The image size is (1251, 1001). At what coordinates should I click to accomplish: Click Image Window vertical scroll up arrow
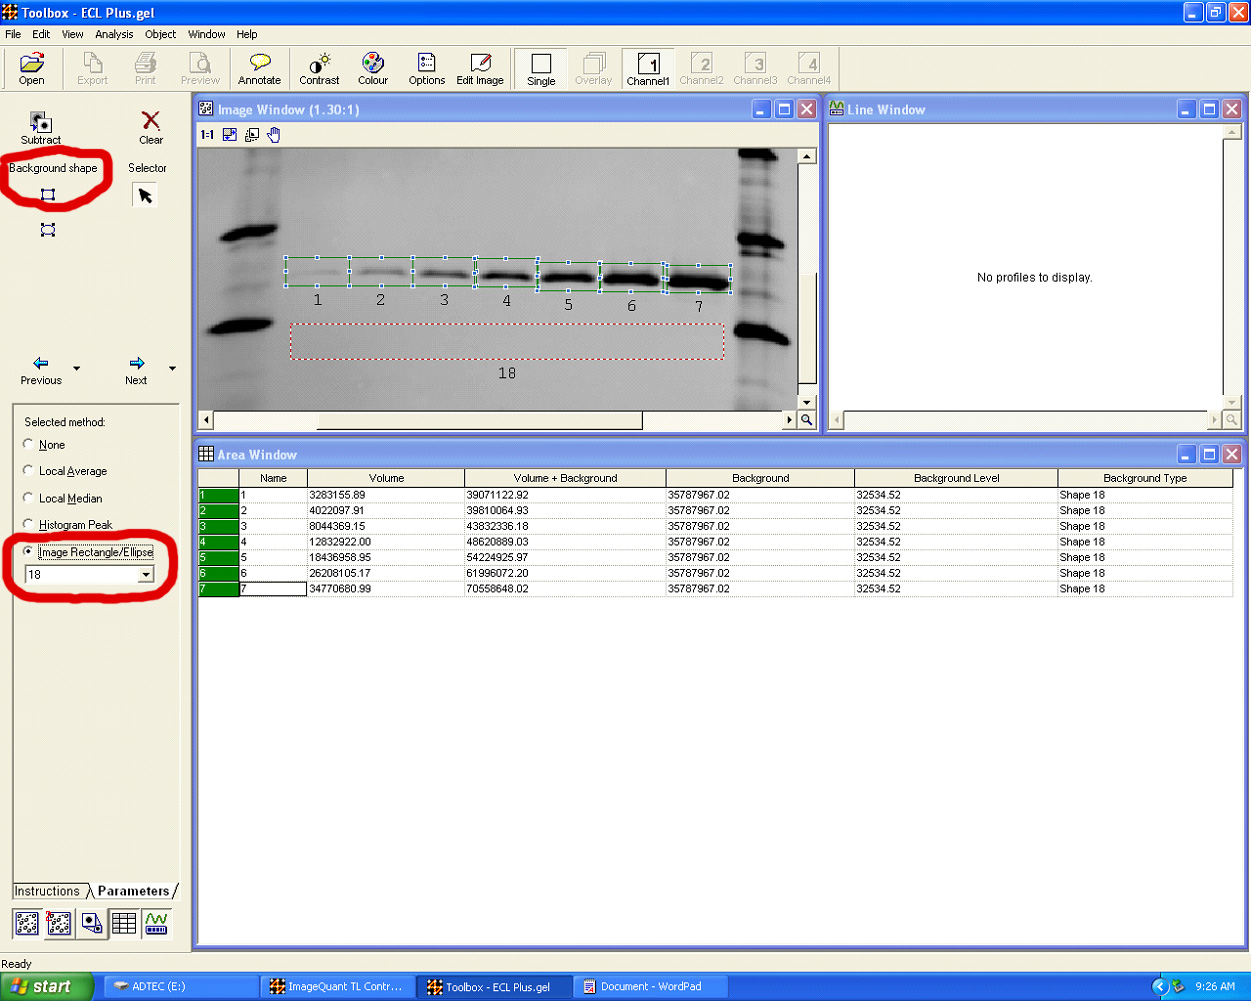pos(807,157)
